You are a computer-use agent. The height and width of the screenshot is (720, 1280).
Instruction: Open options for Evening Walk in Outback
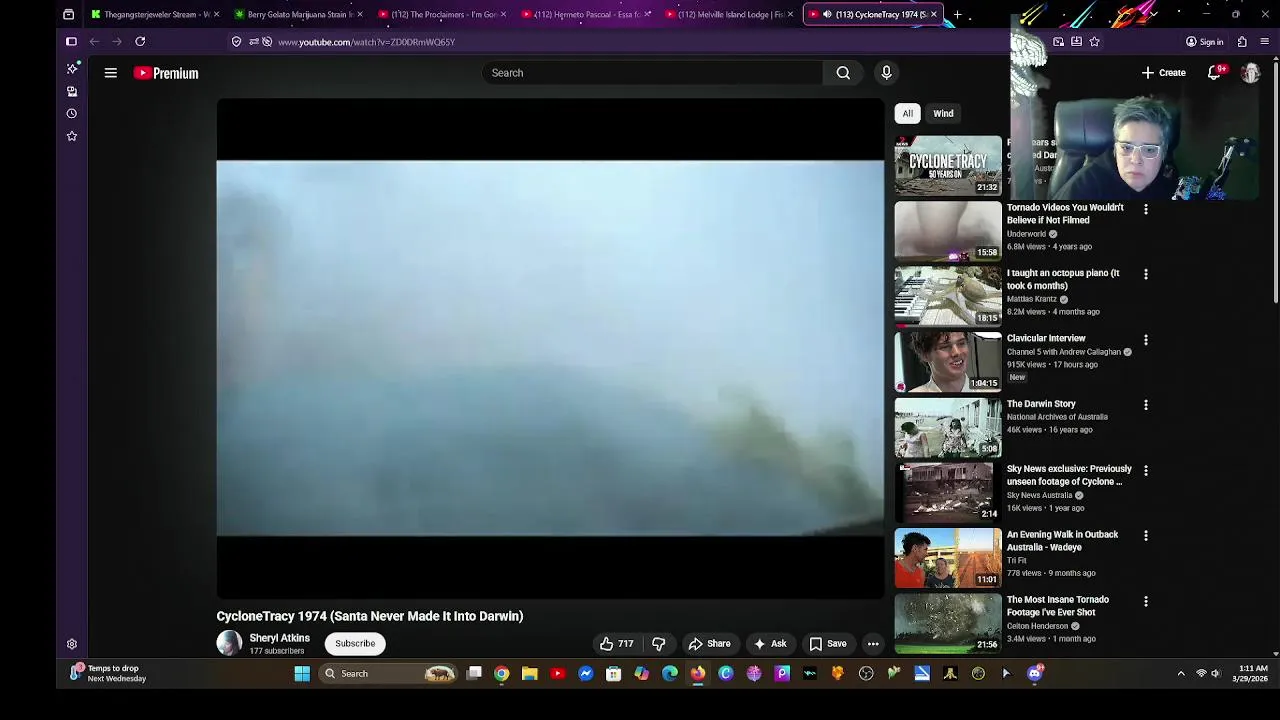tap(1146, 536)
